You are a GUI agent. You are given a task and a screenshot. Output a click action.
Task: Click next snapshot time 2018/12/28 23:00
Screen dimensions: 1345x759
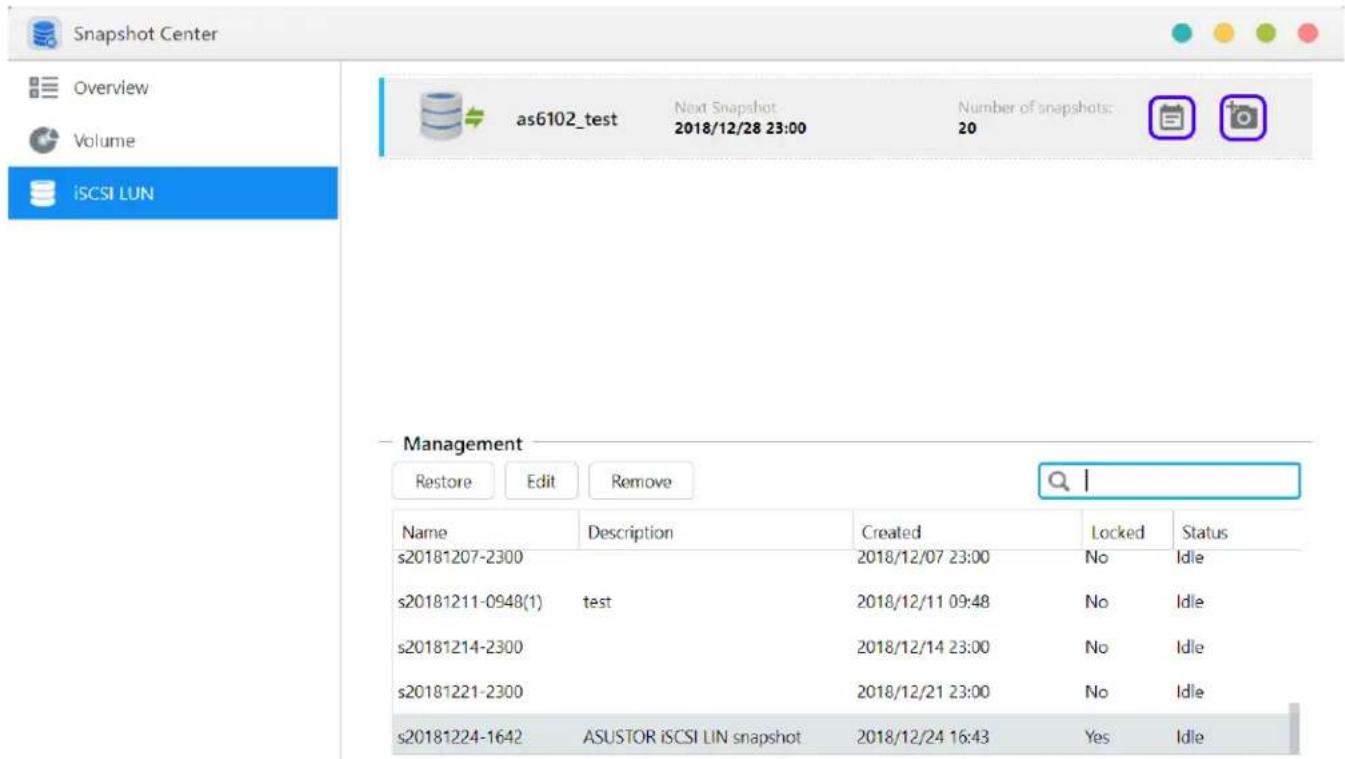[x=740, y=128]
